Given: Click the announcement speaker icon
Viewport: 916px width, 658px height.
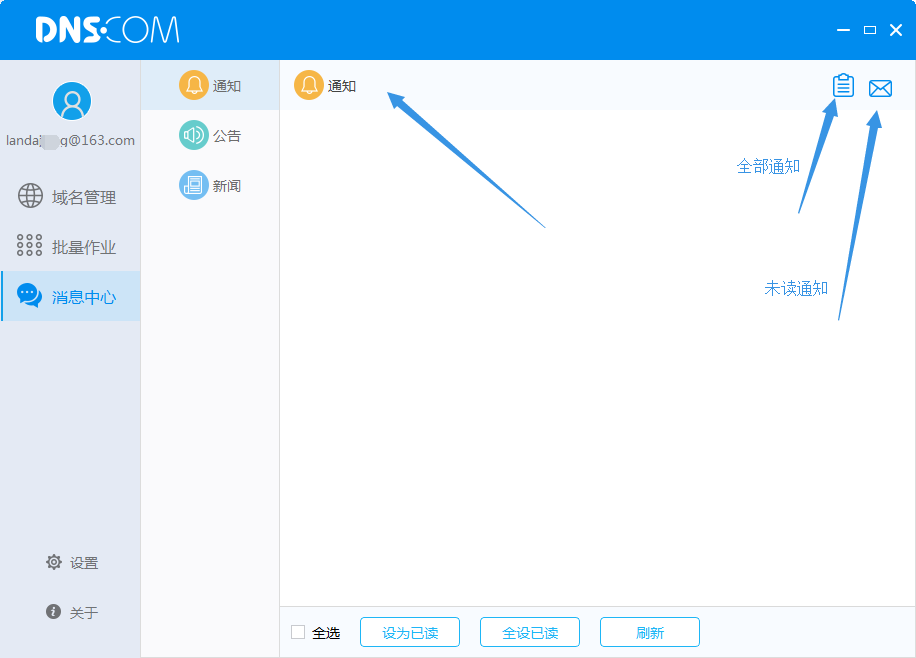Looking at the screenshot, I should click(x=193, y=135).
